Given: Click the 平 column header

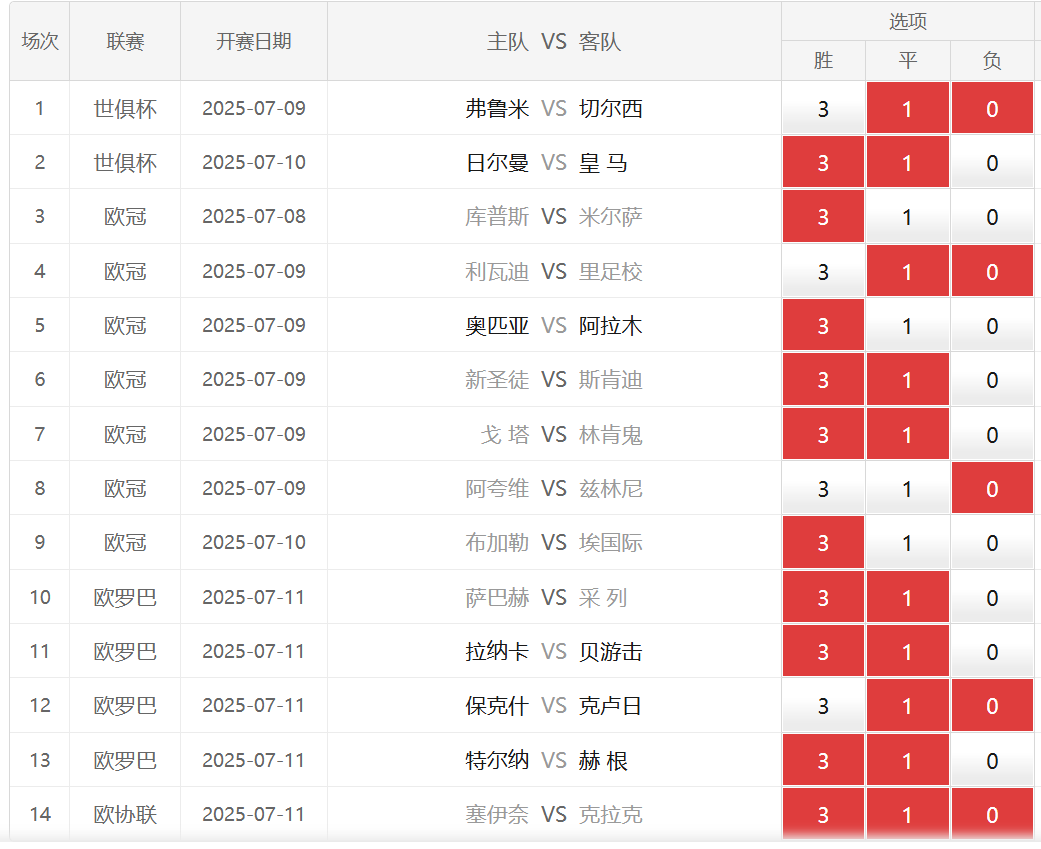Looking at the screenshot, I should (x=908, y=60).
